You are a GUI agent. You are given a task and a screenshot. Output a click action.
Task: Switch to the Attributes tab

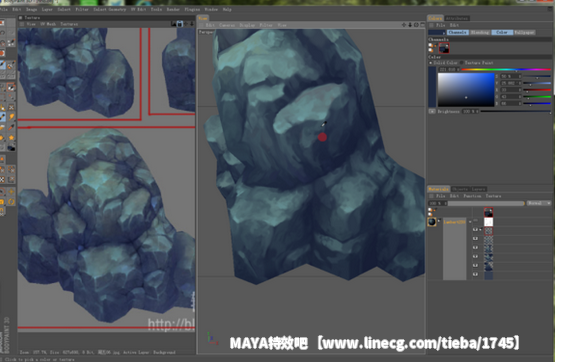pos(457,18)
